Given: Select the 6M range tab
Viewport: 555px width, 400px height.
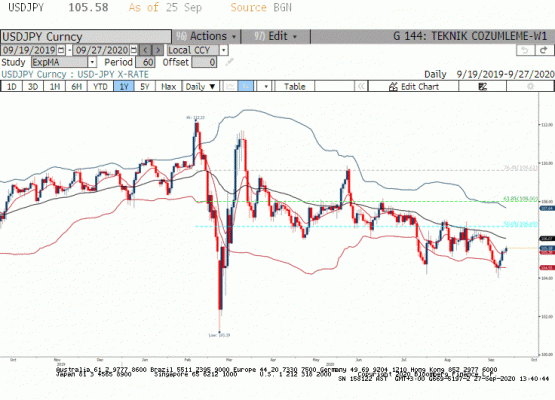Looking at the screenshot, I should pos(76,86).
